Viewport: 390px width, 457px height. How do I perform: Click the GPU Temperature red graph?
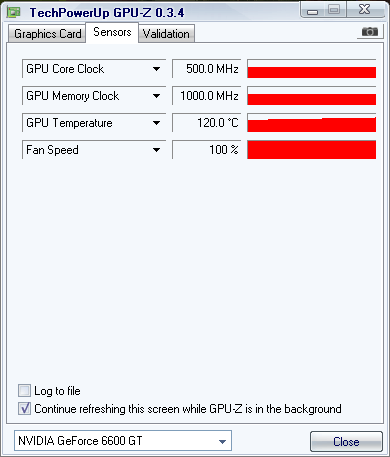click(312, 123)
